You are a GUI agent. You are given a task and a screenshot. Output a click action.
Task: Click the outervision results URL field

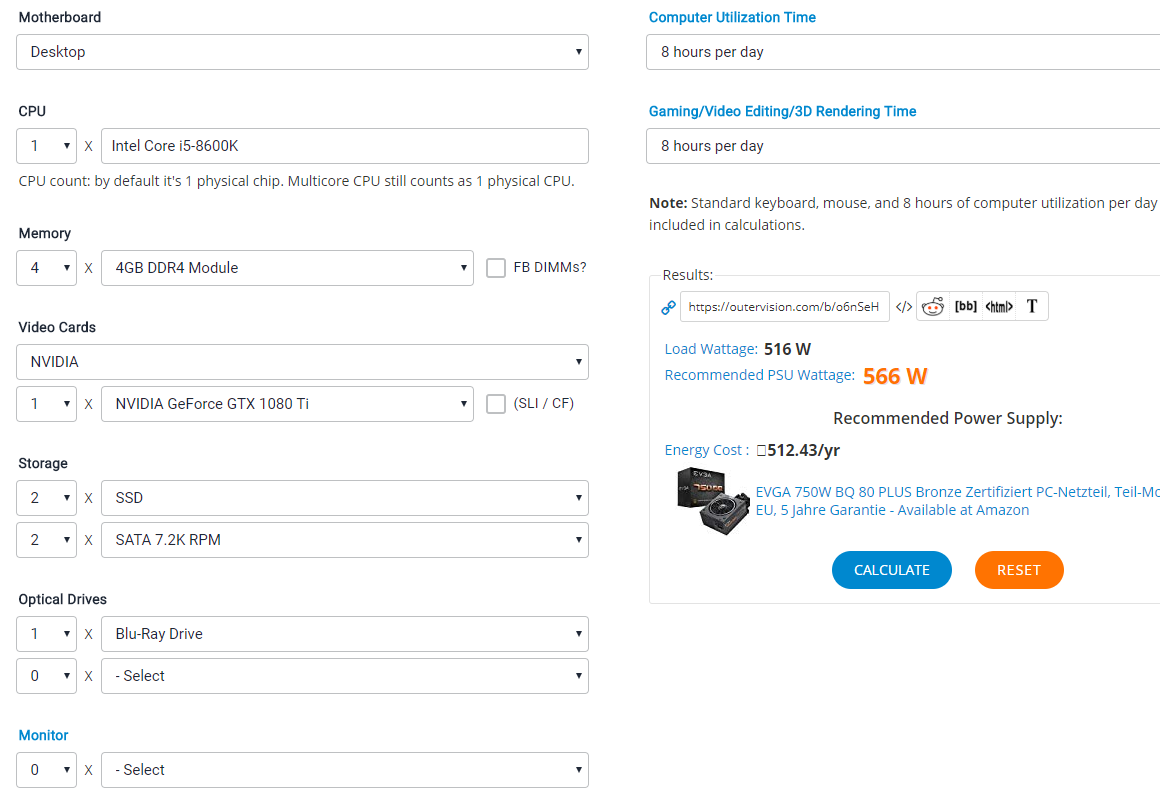point(784,306)
